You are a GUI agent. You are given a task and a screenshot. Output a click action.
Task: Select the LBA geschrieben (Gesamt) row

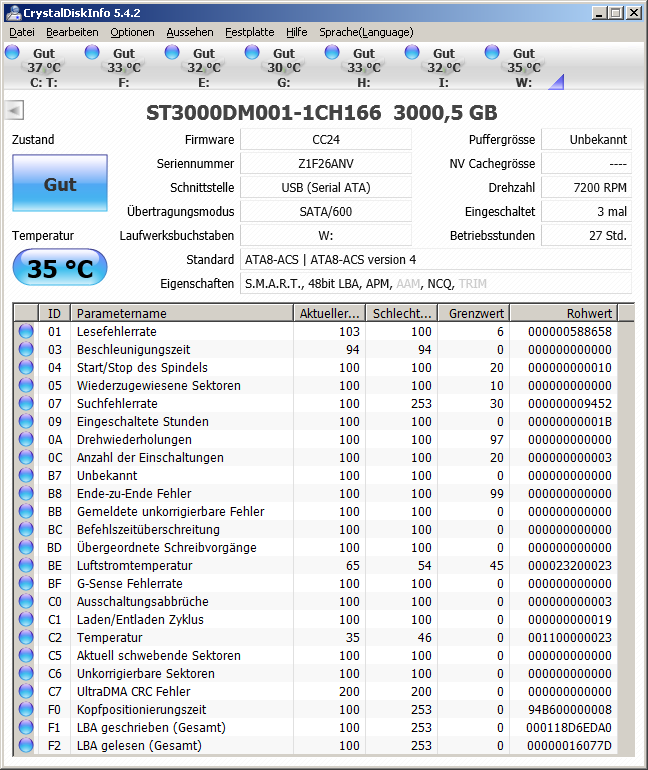tap(316, 727)
